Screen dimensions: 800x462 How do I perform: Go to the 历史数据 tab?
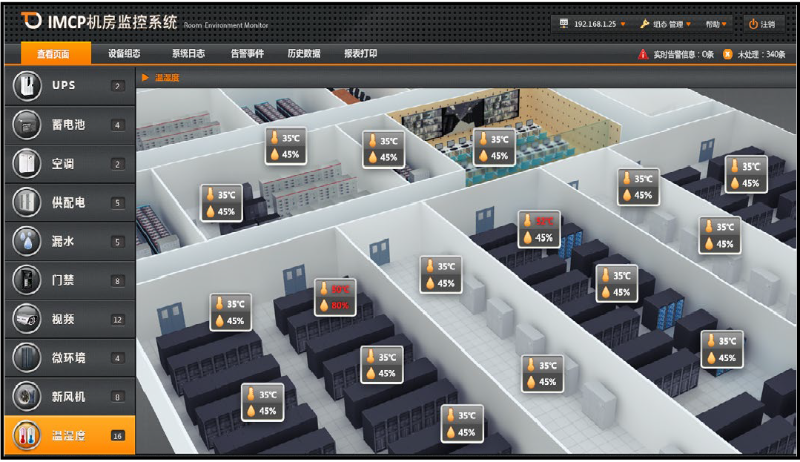coord(304,54)
